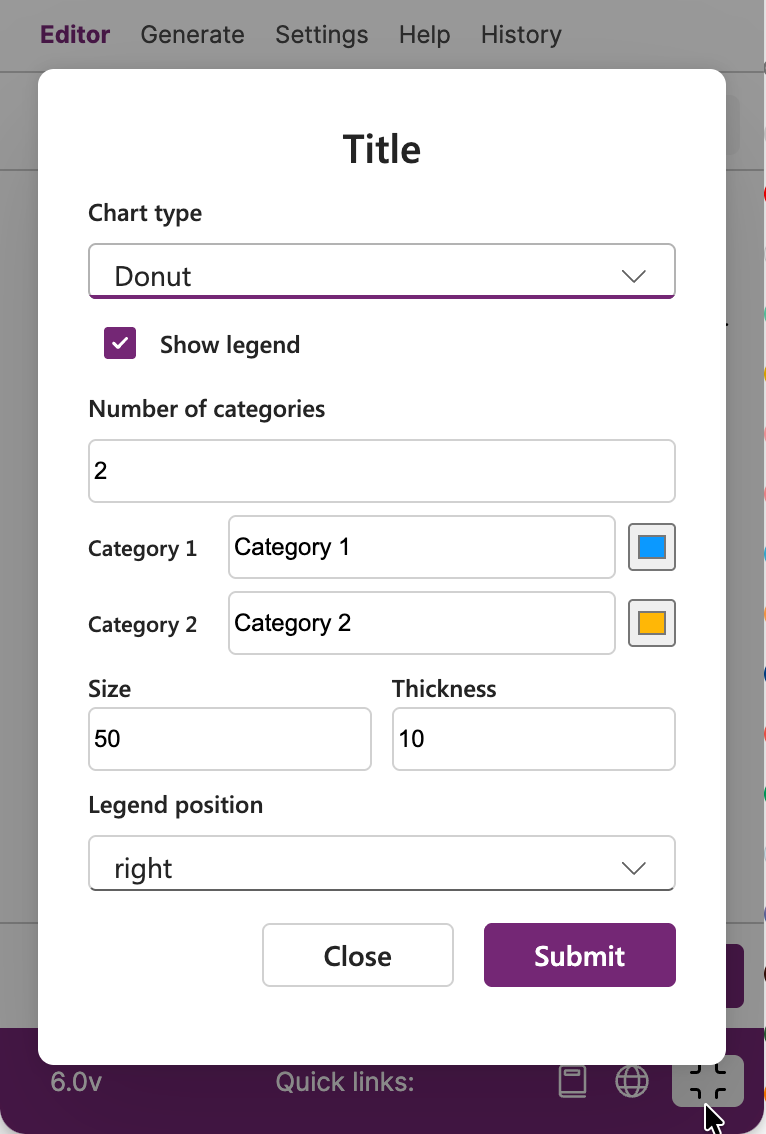Click the Thickness input field
The height and width of the screenshot is (1134, 766).
pyautogui.click(x=534, y=739)
